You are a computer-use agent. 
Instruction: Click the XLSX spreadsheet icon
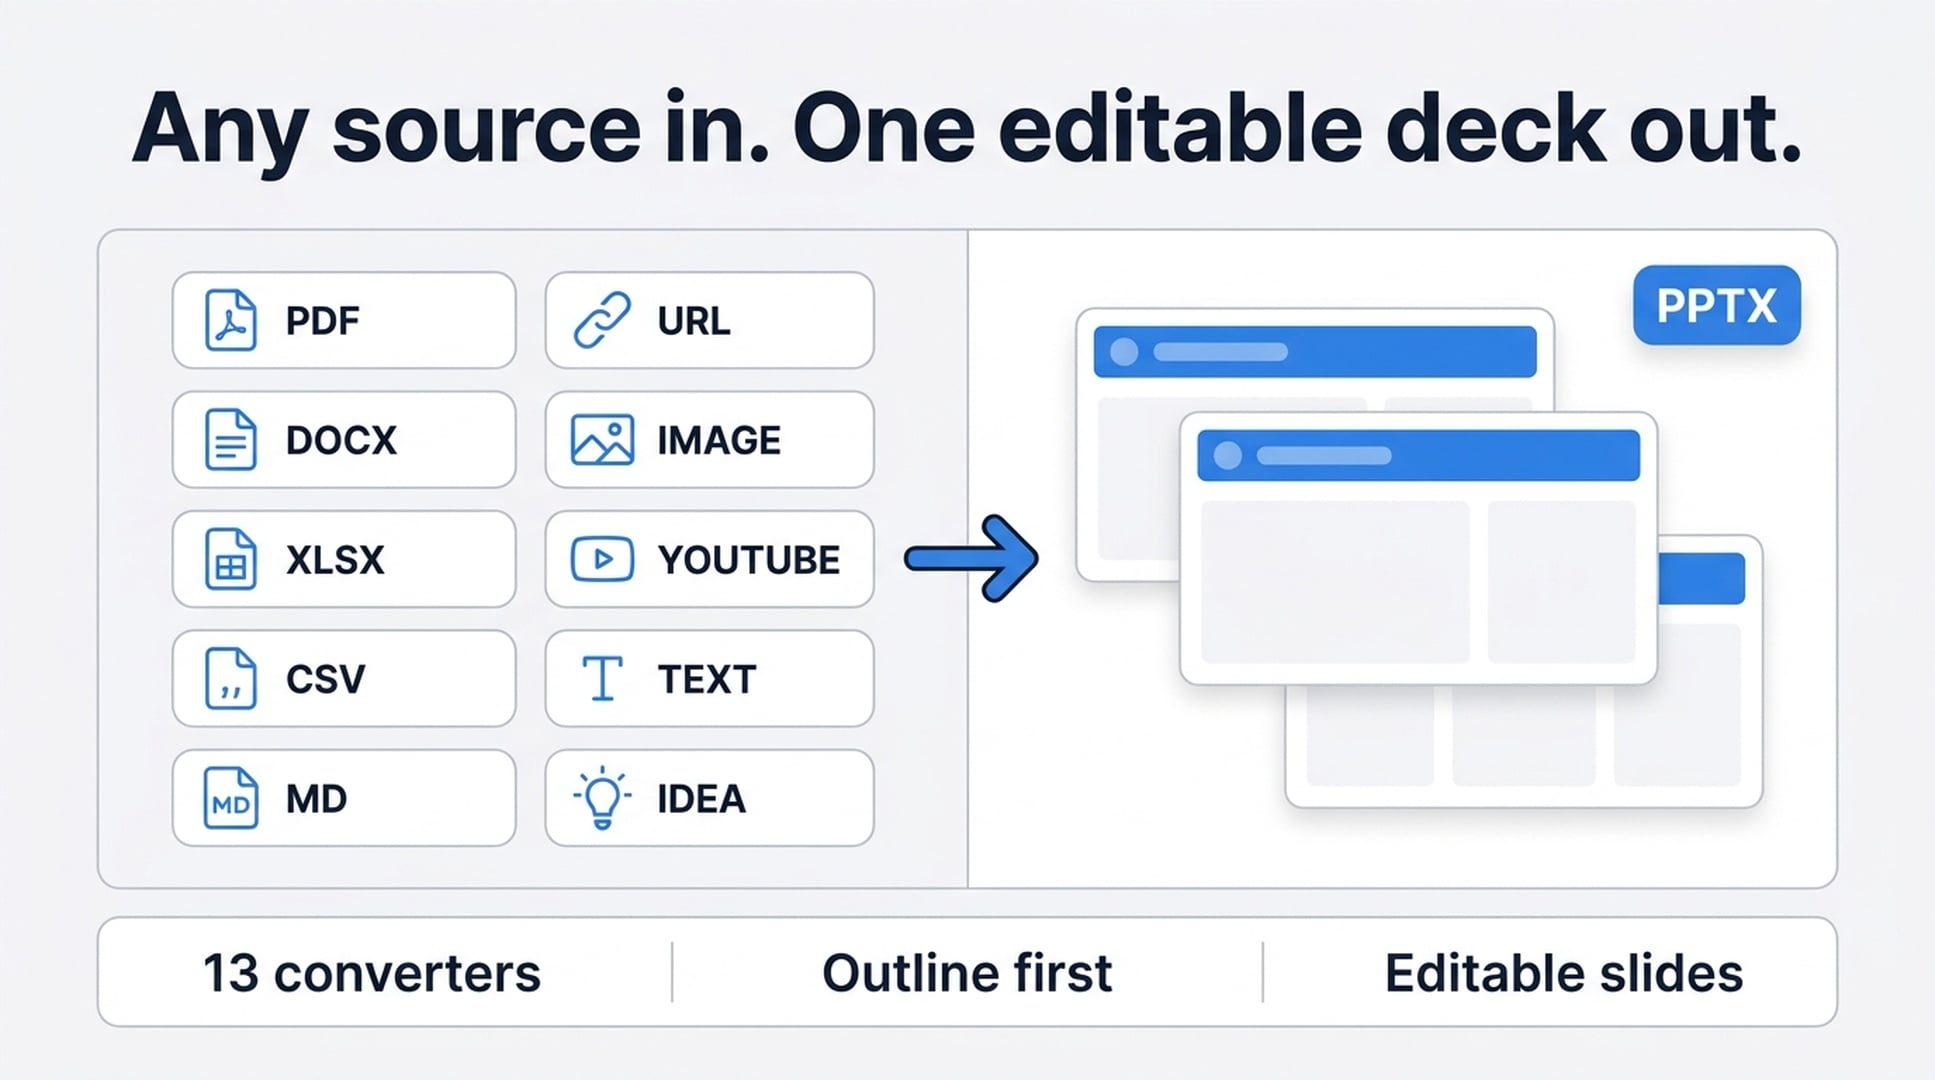point(231,559)
